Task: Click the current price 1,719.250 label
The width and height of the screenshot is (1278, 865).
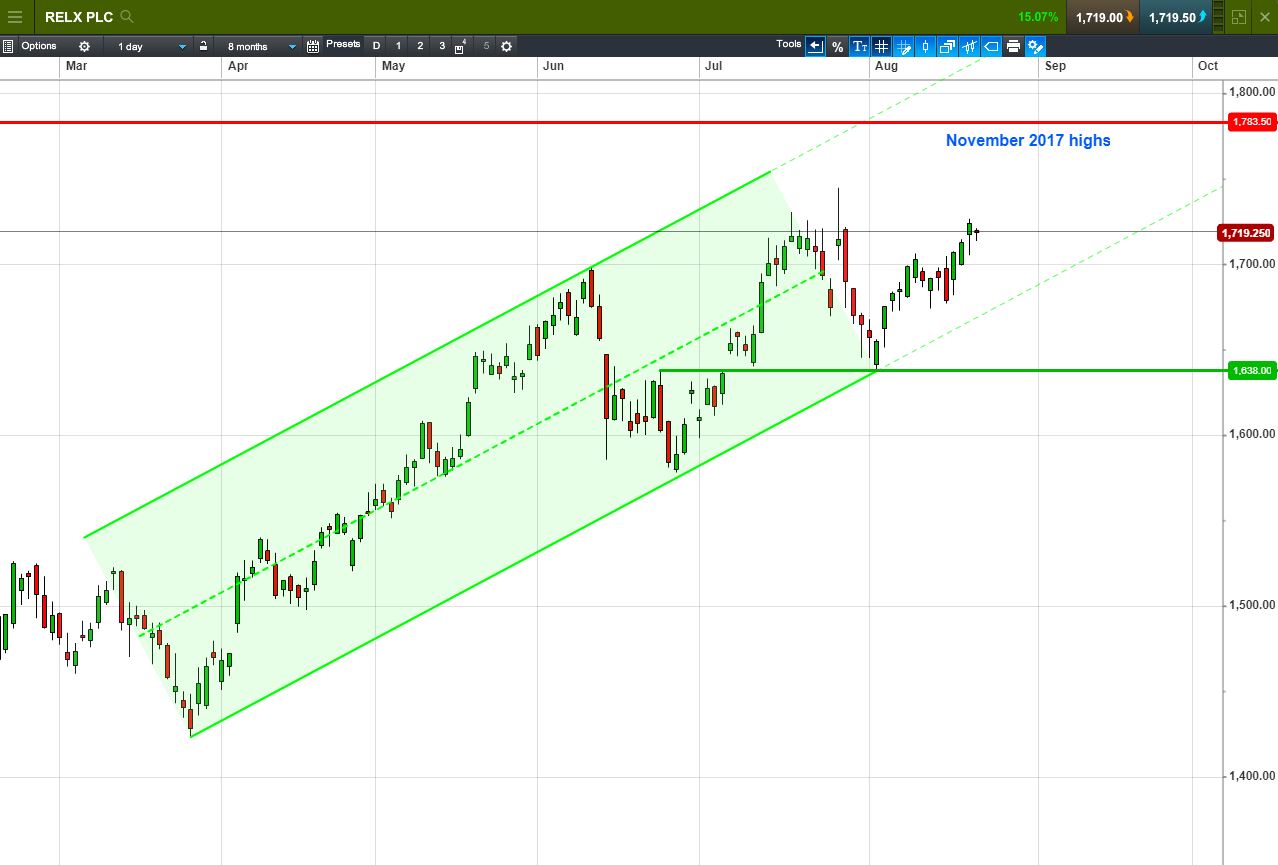Action: pos(1245,233)
